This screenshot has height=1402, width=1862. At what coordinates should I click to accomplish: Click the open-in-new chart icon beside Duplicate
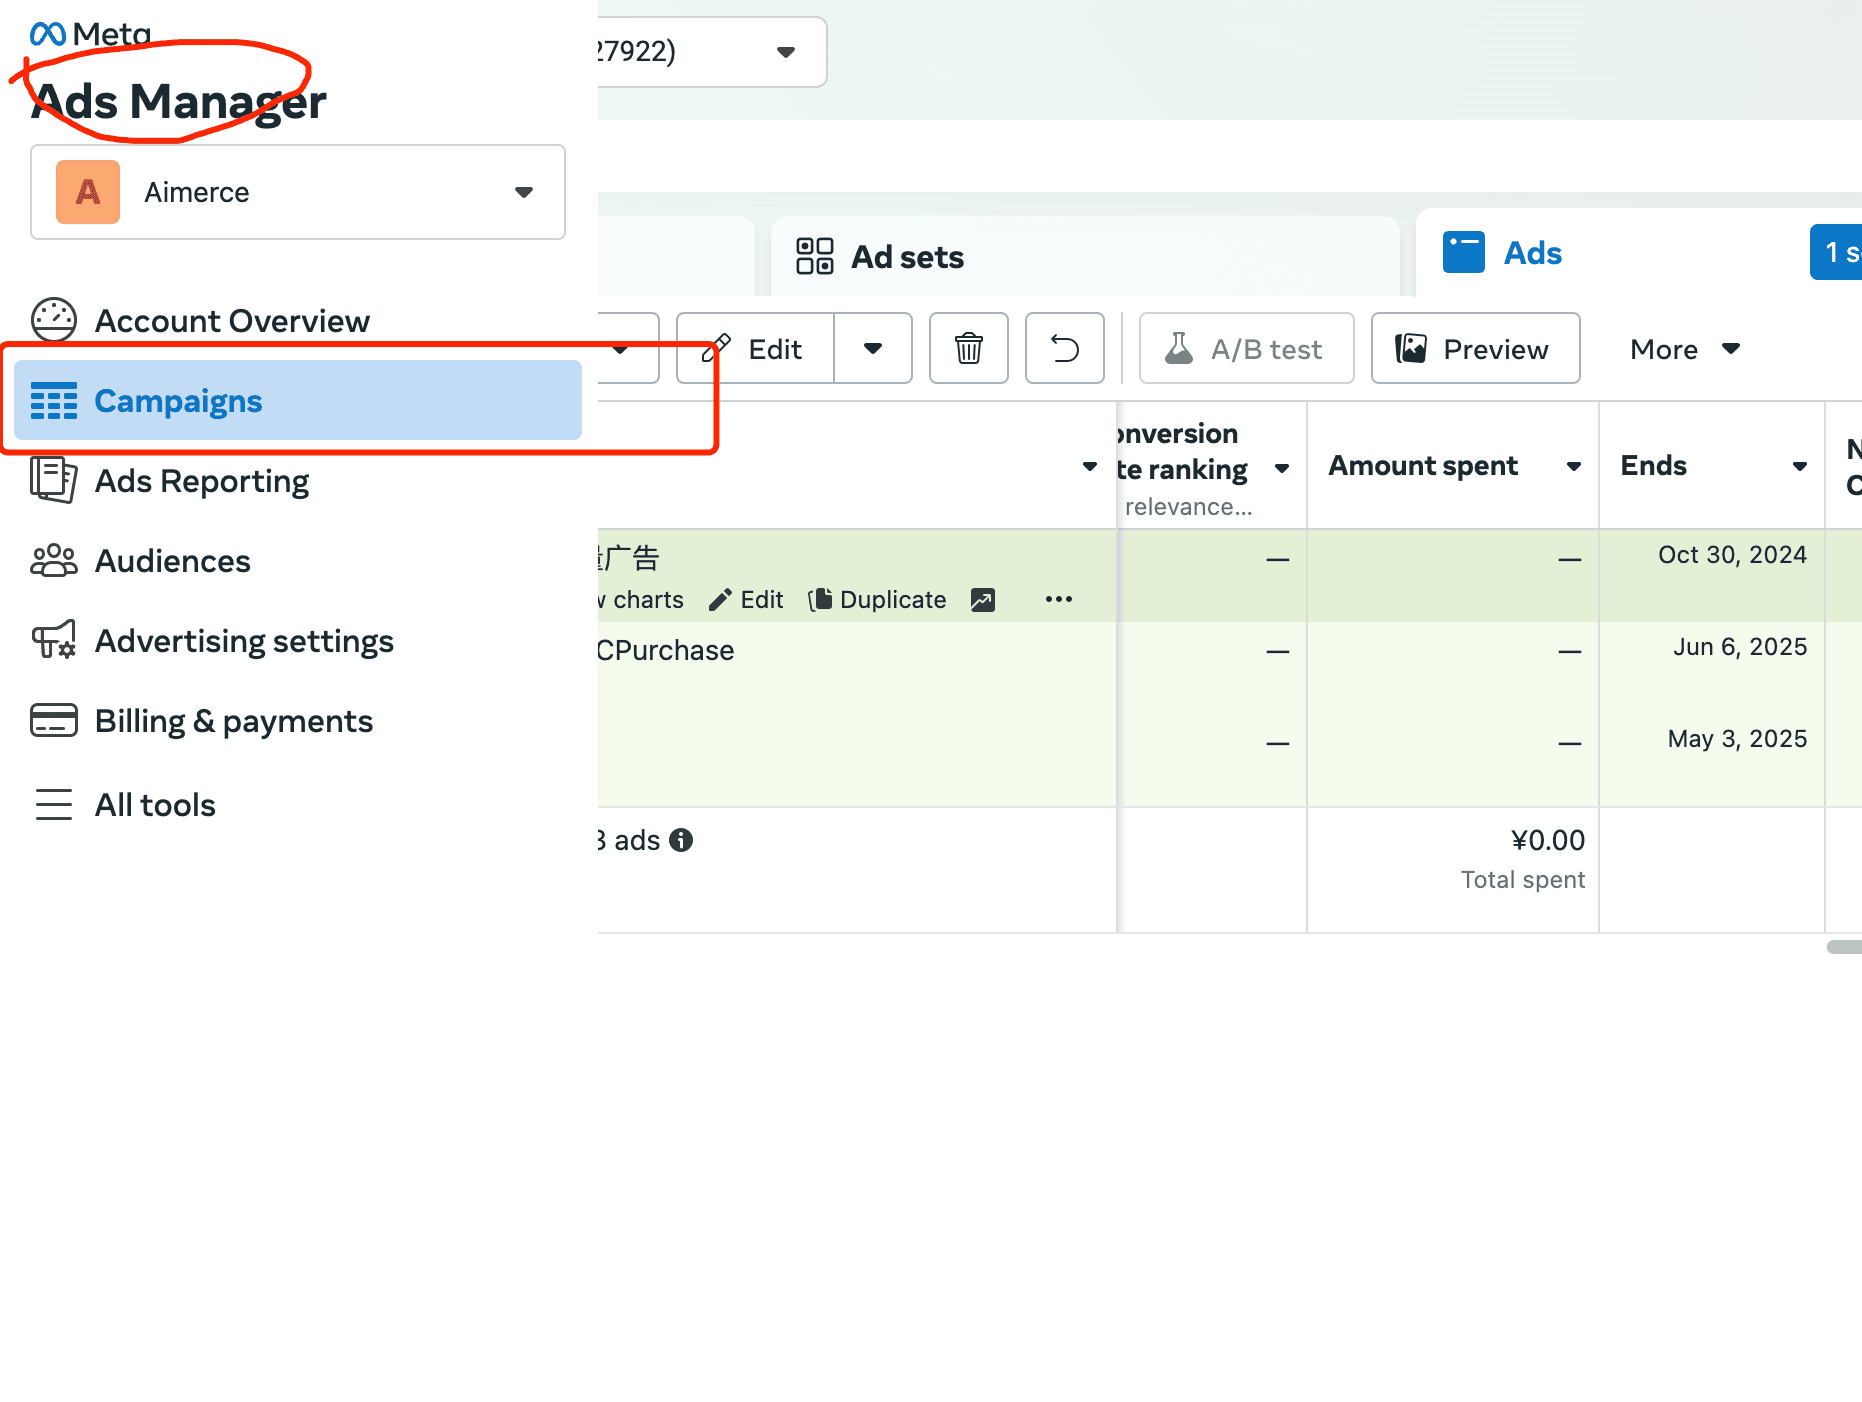982,599
